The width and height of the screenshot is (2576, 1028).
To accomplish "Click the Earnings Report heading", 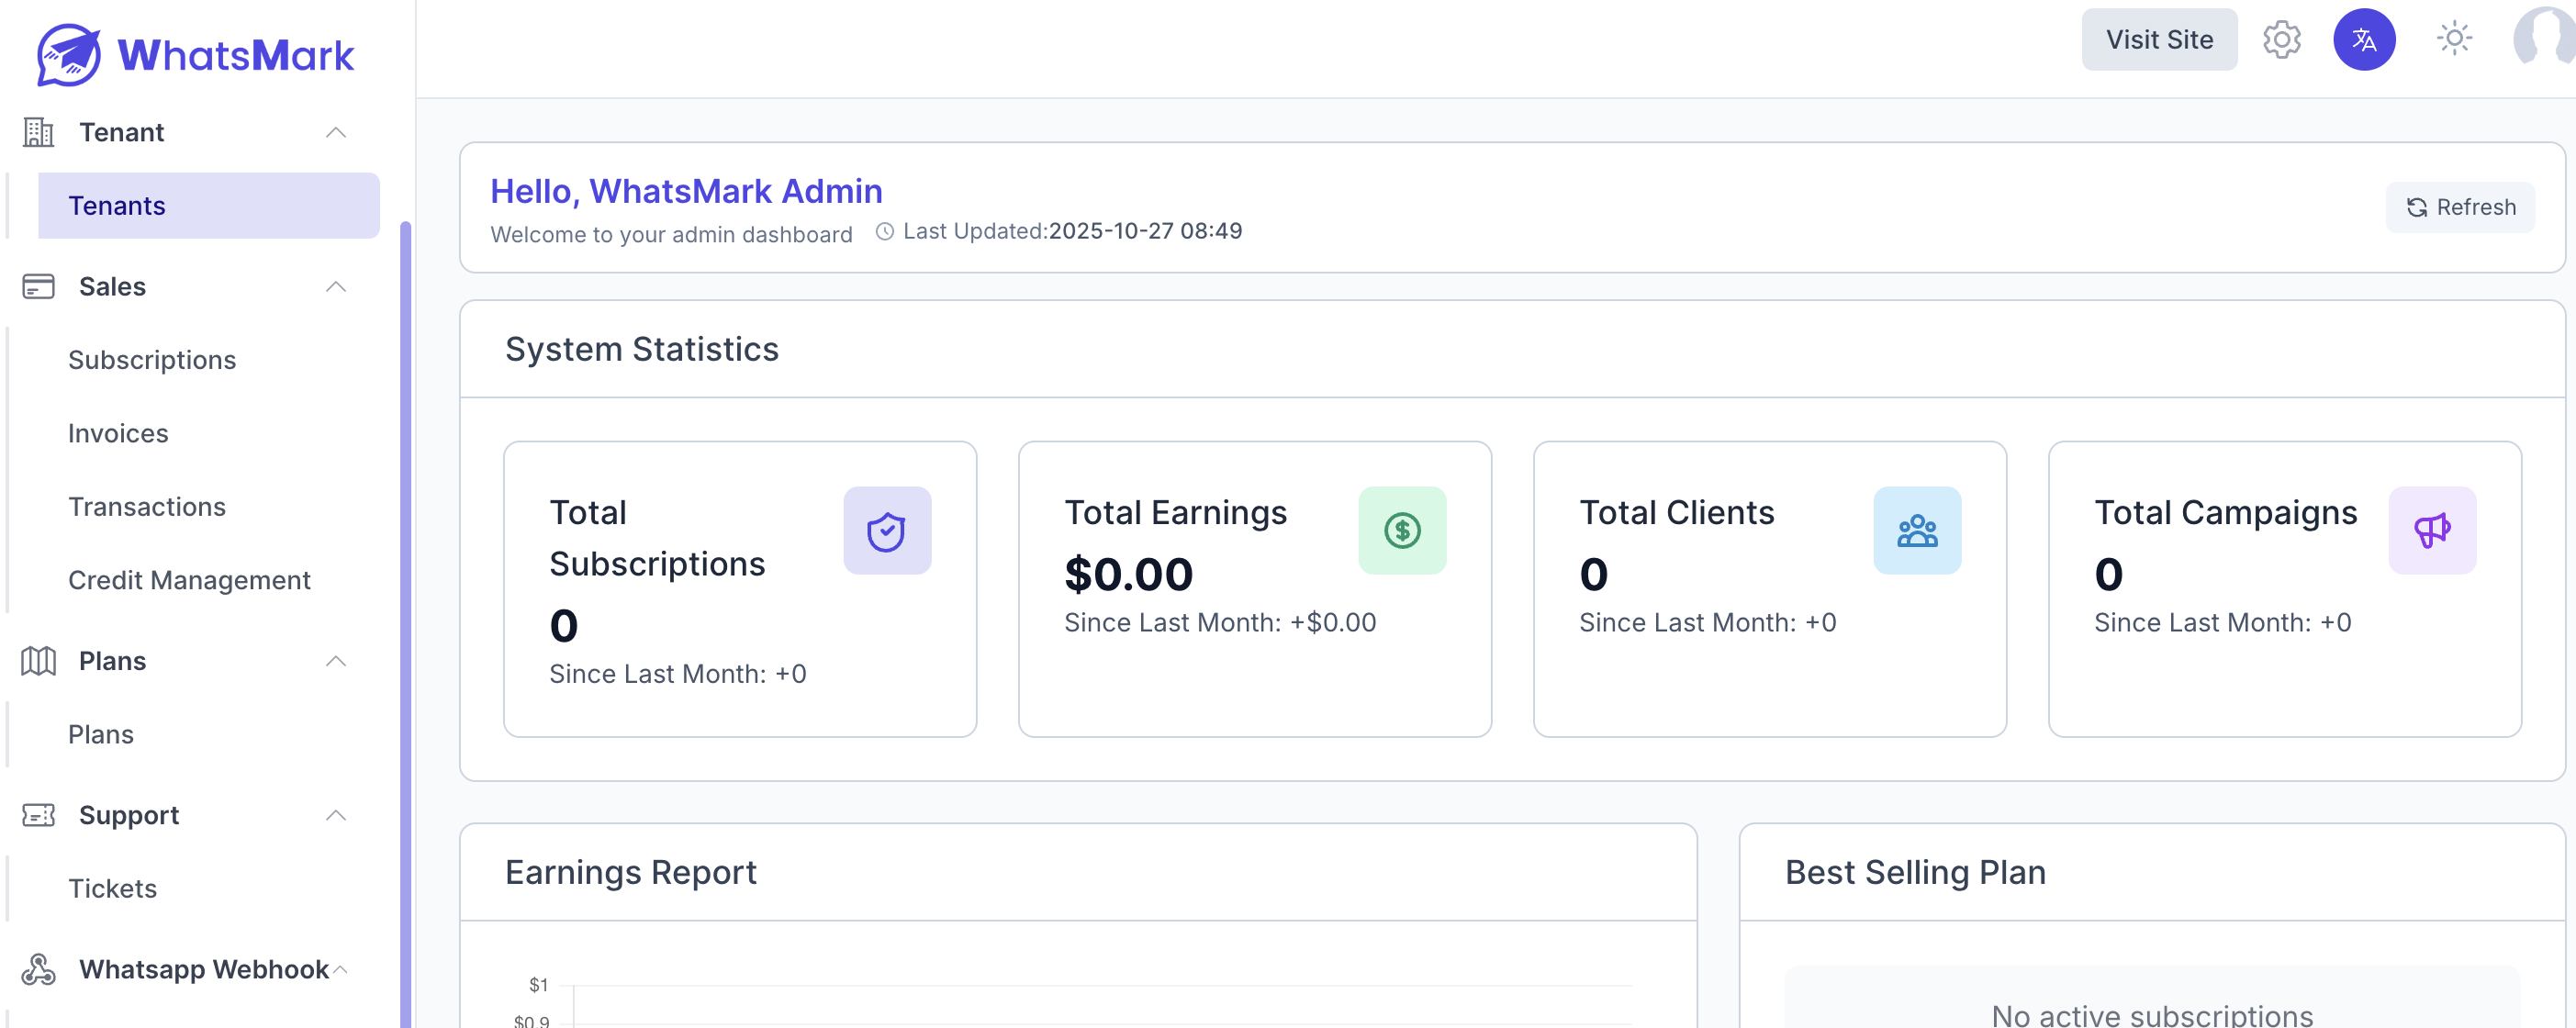I will (x=630, y=873).
